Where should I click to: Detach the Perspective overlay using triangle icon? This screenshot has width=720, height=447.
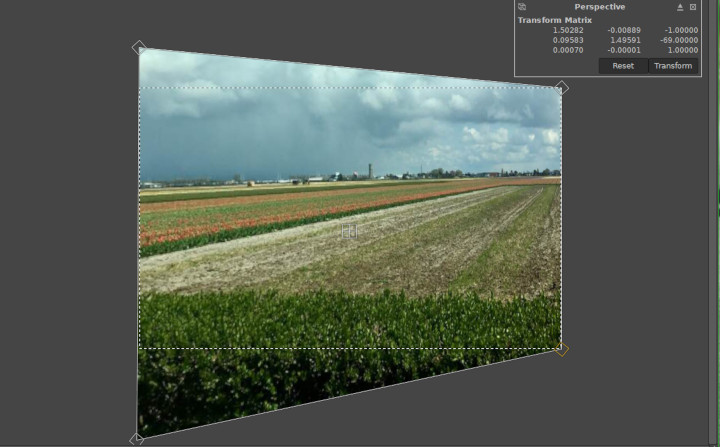pos(680,7)
